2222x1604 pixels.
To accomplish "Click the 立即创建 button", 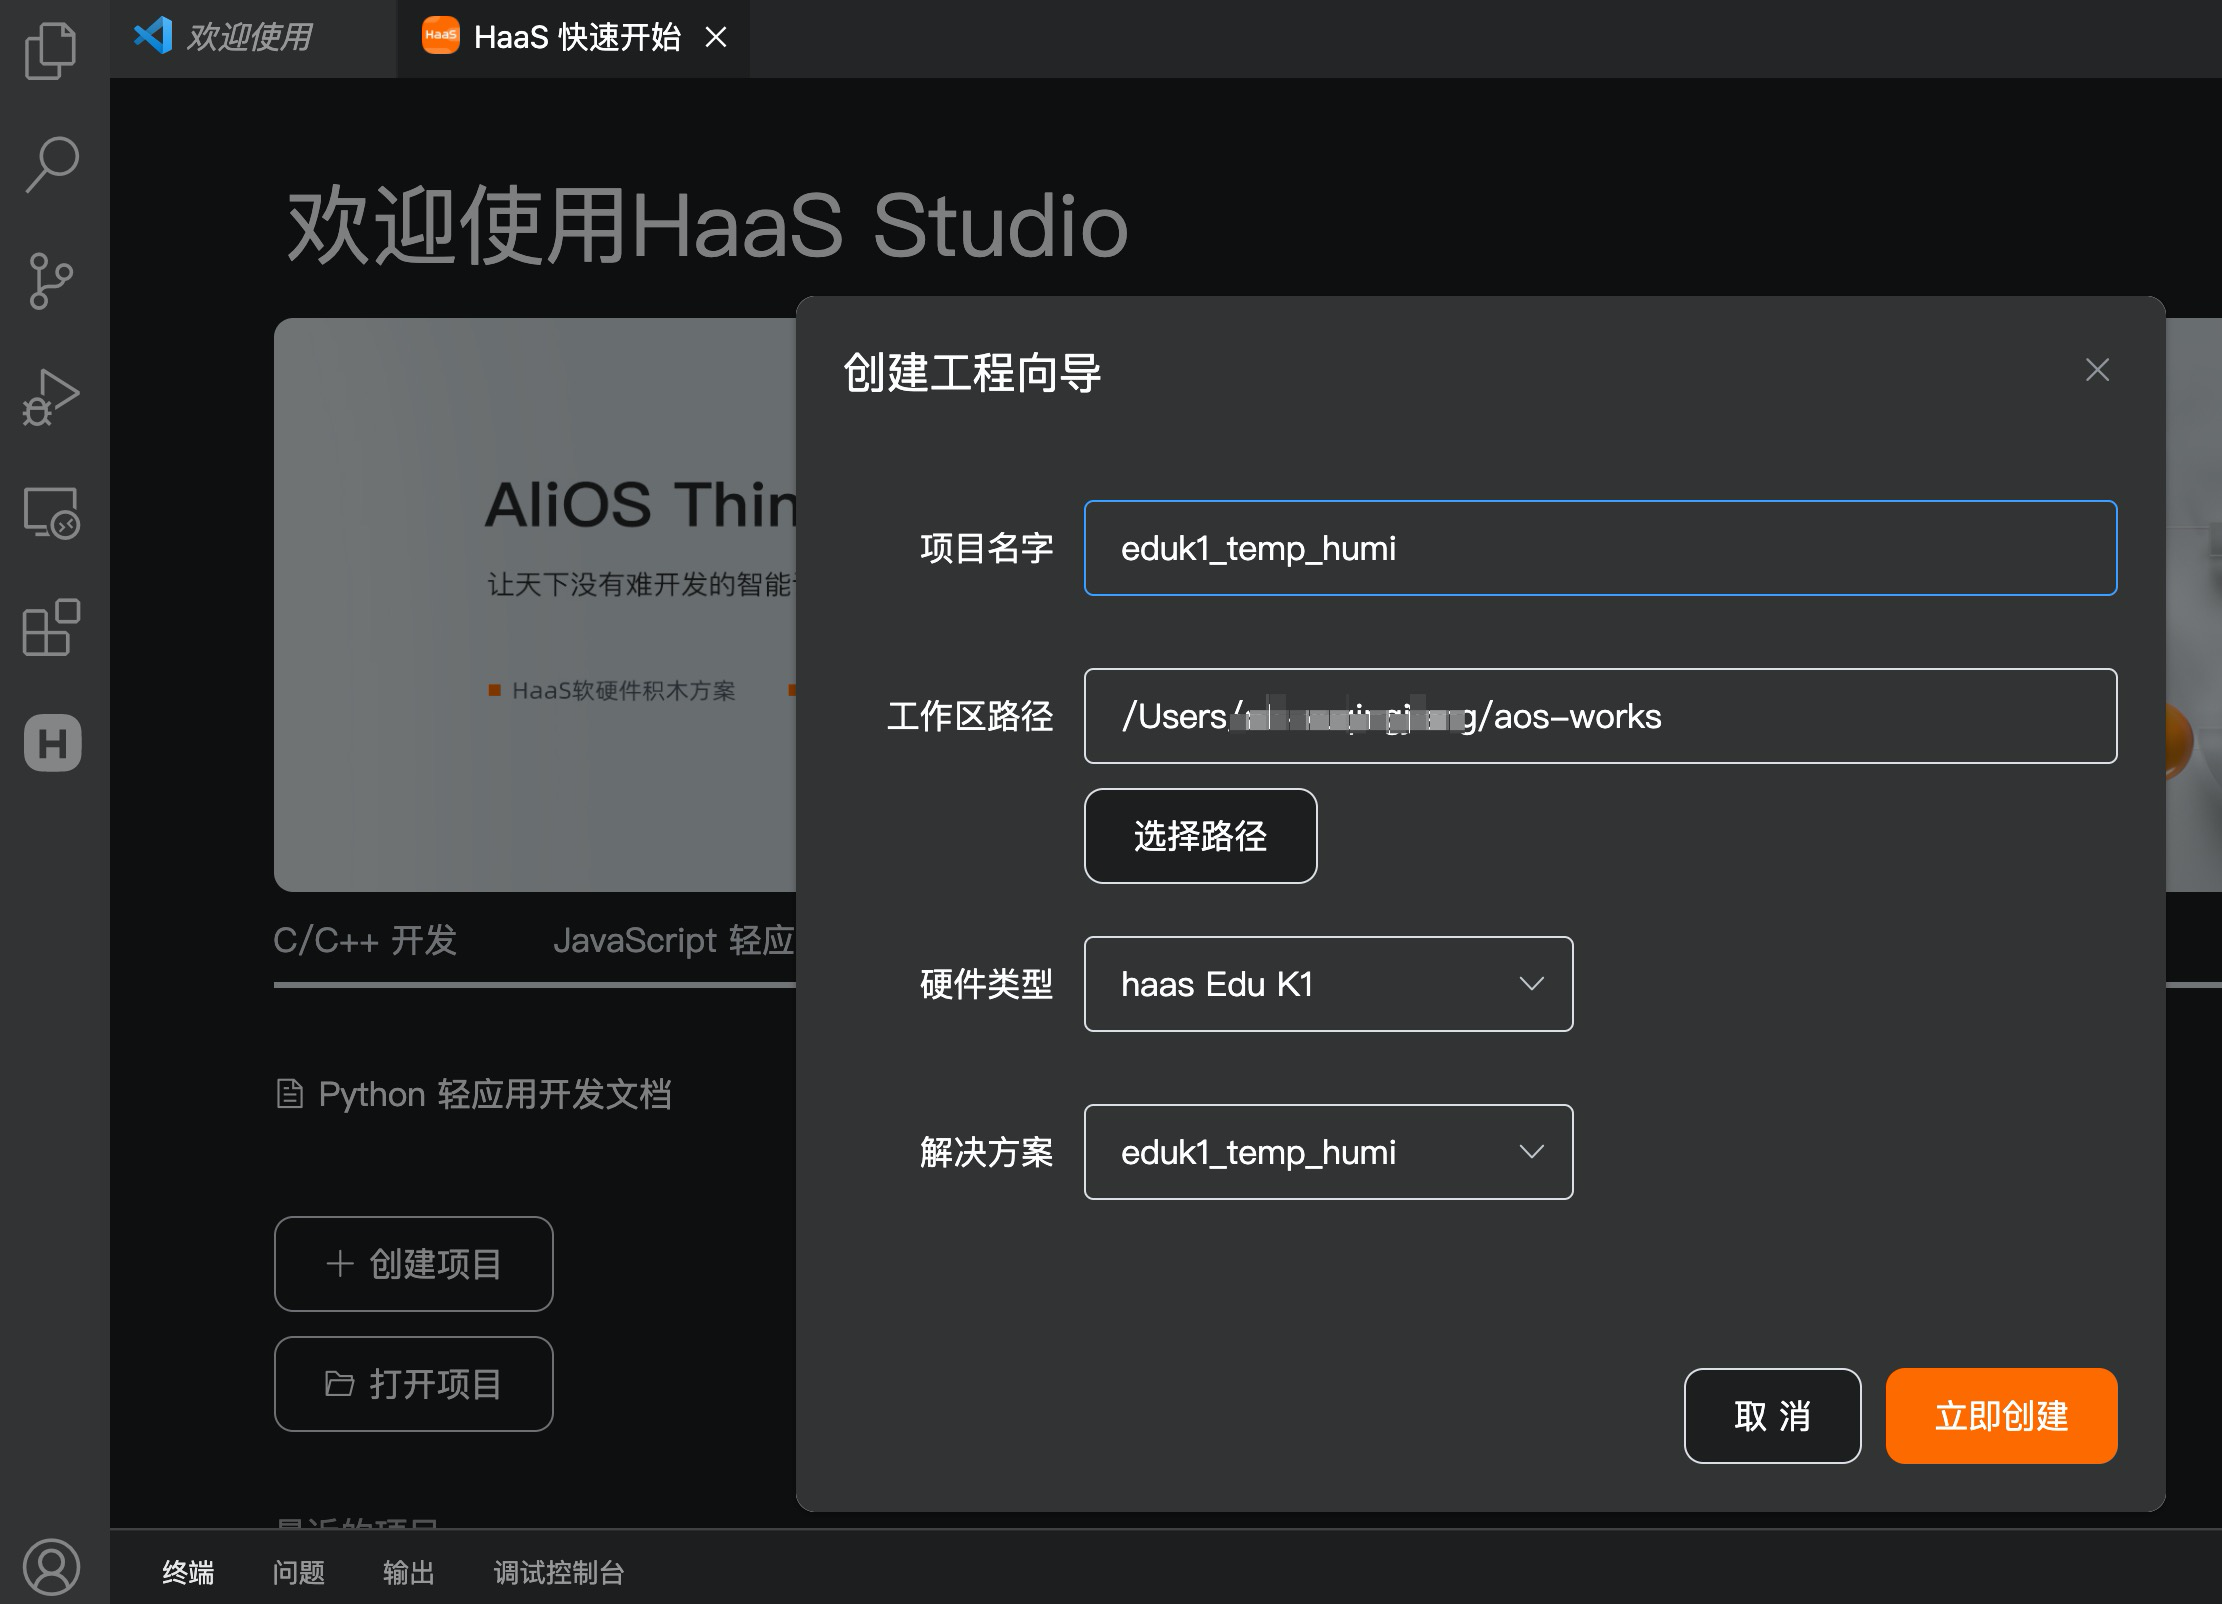I will (2000, 1415).
